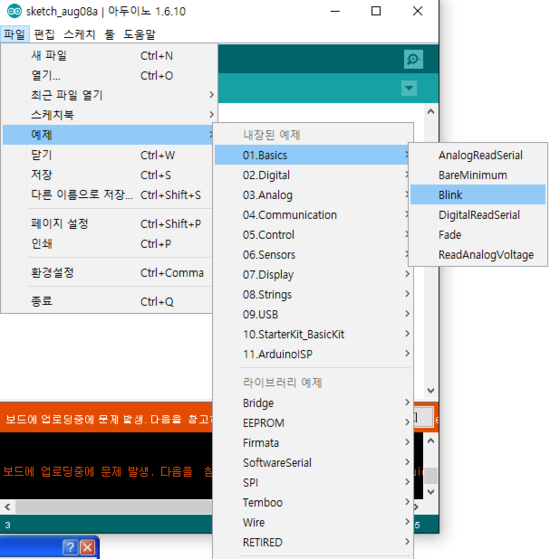Expand 최근 파일 열기 submenu
Screen dimensions: 550x559
(109, 95)
